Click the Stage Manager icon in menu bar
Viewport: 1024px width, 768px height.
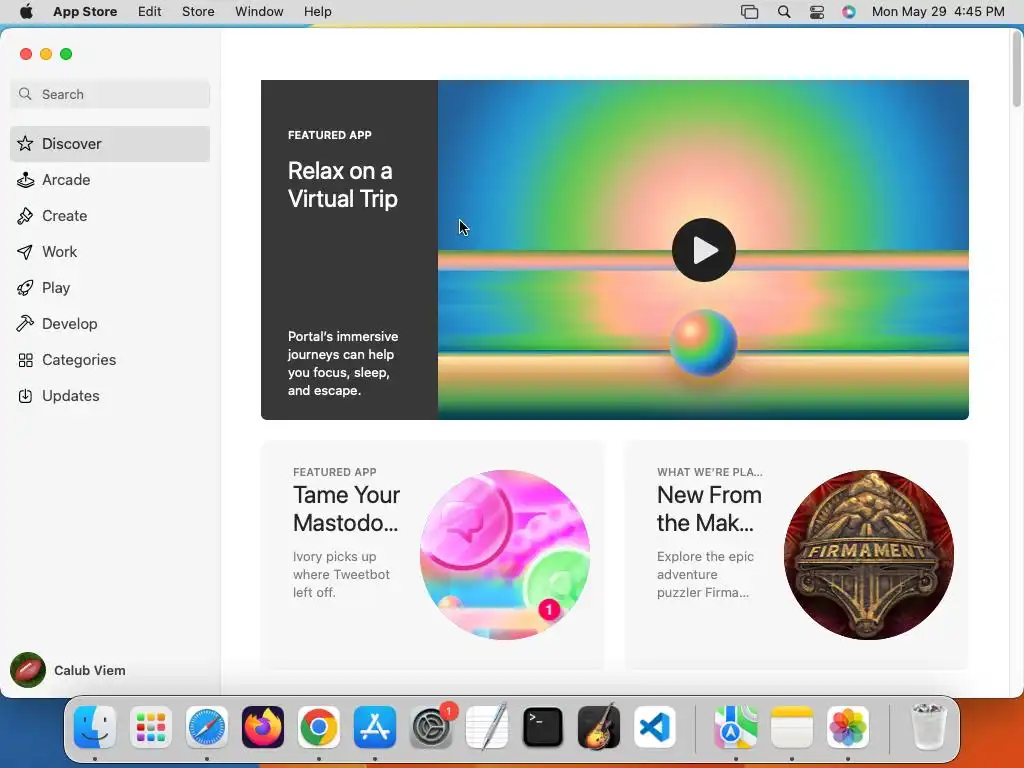750,12
